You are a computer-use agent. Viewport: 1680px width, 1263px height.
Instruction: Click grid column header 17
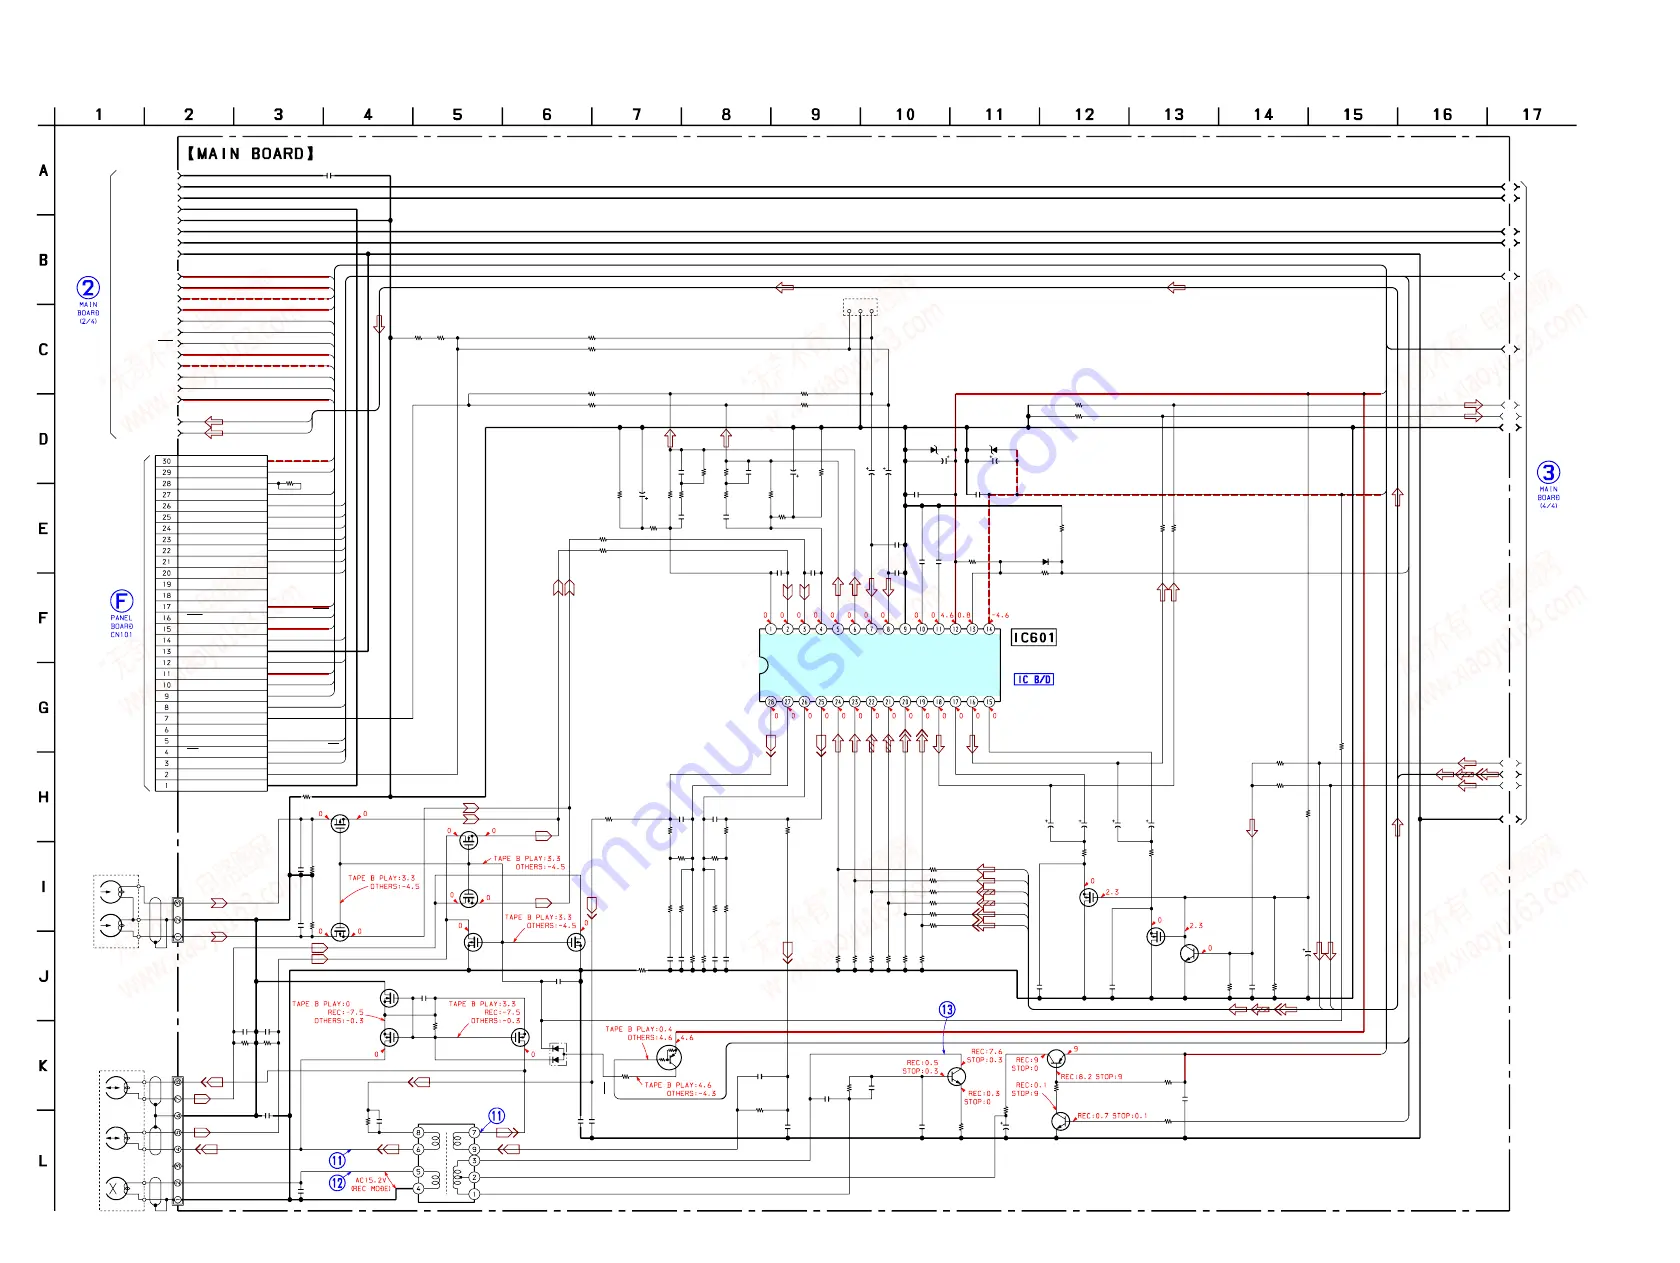pyautogui.click(x=1532, y=114)
